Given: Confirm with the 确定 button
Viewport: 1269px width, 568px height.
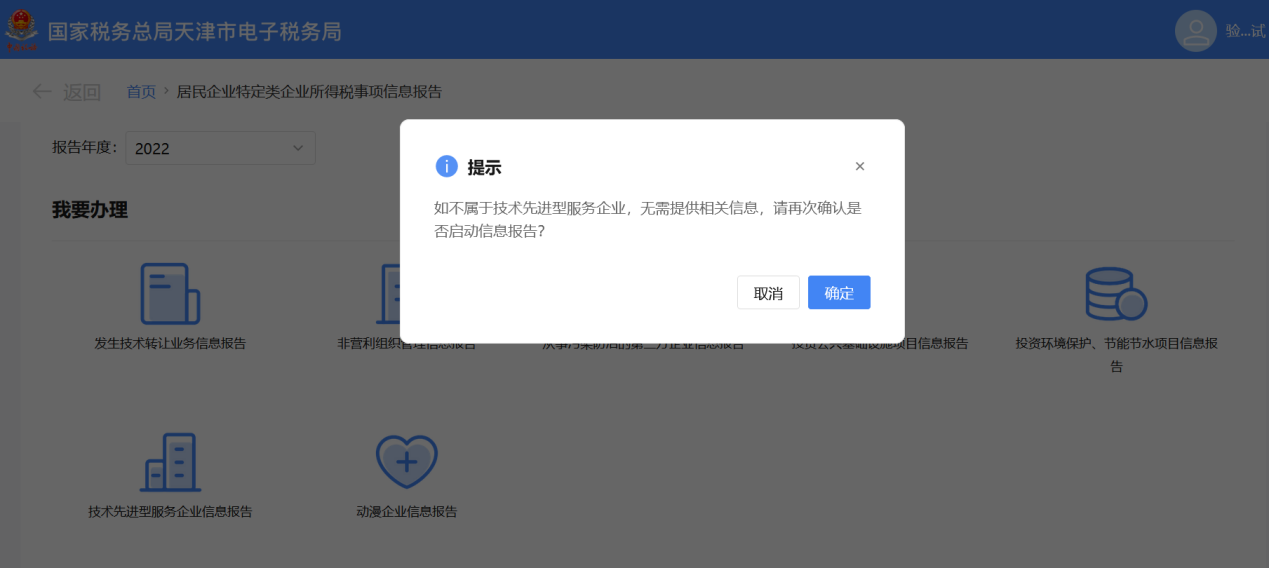Looking at the screenshot, I should point(839,293).
